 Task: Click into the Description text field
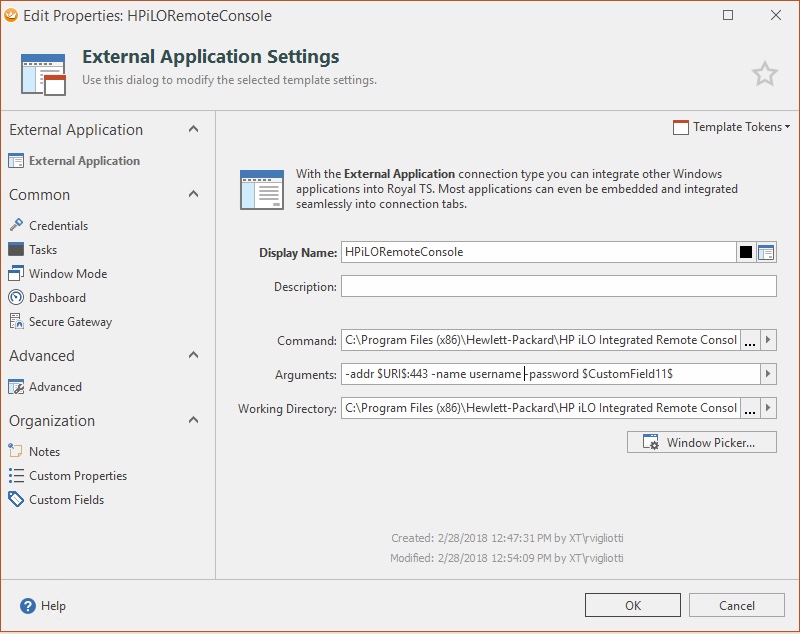pos(558,287)
